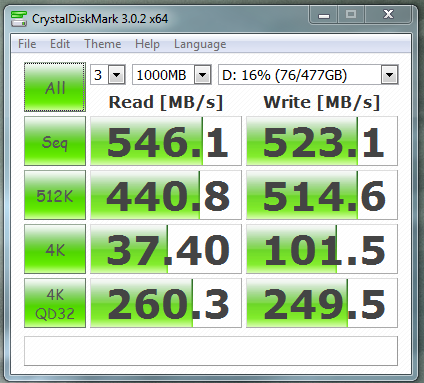This screenshot has width=424, height=383.
Task: Click the 512K write result 514.6
Action: (322, 195)
